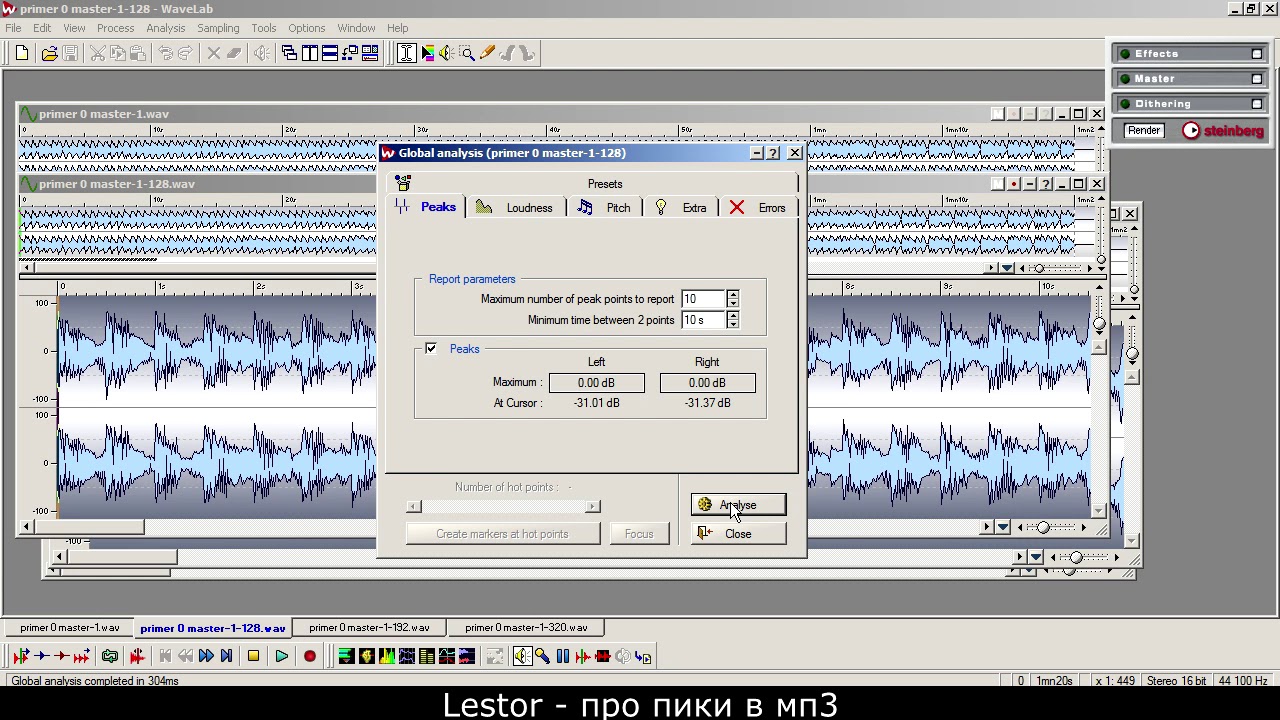Open the Presets icon in Global analysis

tap(403, 183)
